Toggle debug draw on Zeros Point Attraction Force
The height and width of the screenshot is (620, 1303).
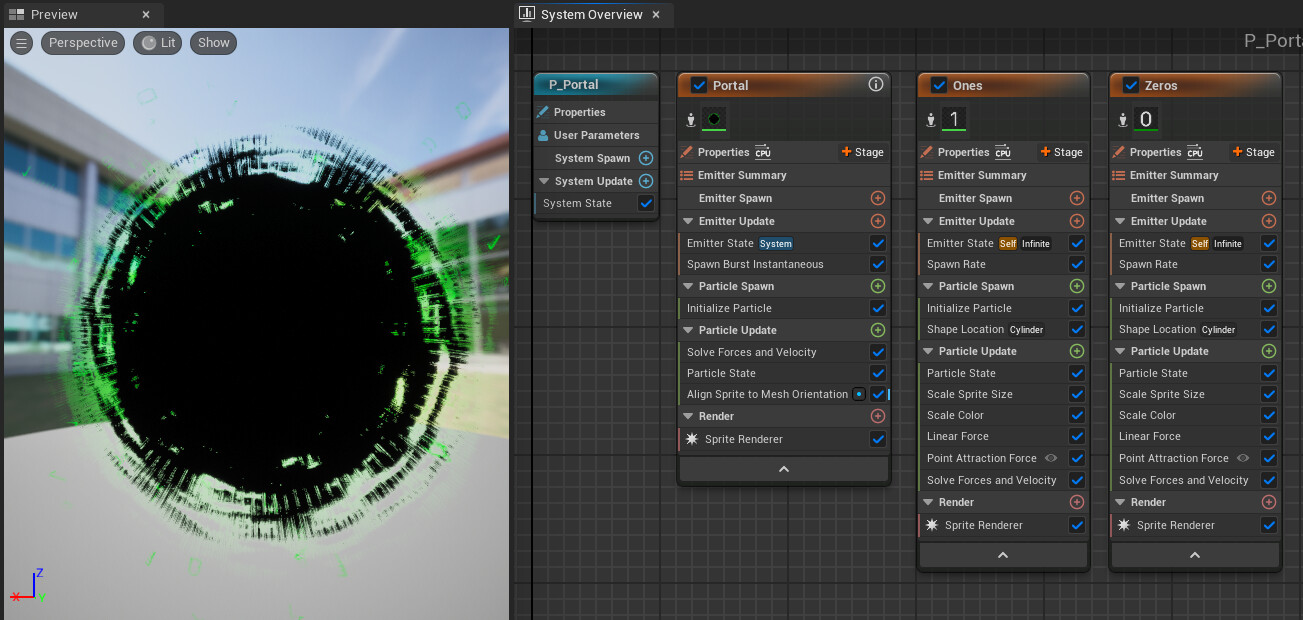pos(1243,458)
